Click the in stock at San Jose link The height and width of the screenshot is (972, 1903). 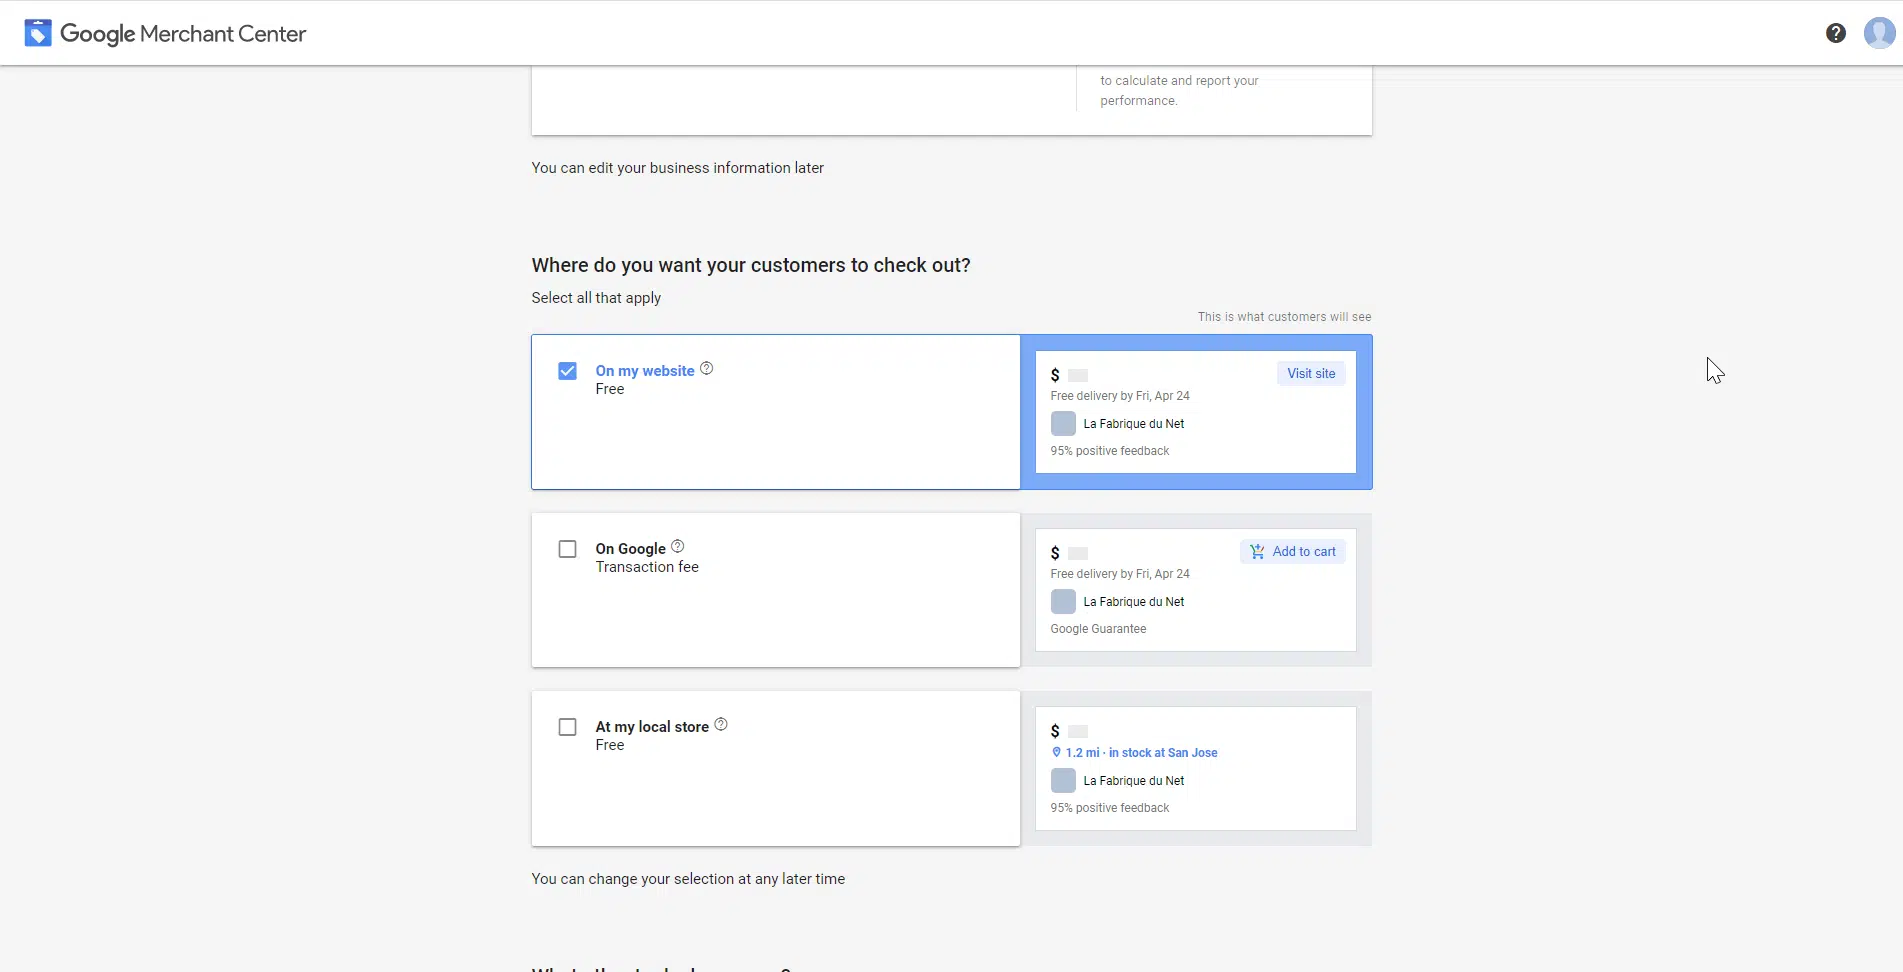(x=1162, y=753)
